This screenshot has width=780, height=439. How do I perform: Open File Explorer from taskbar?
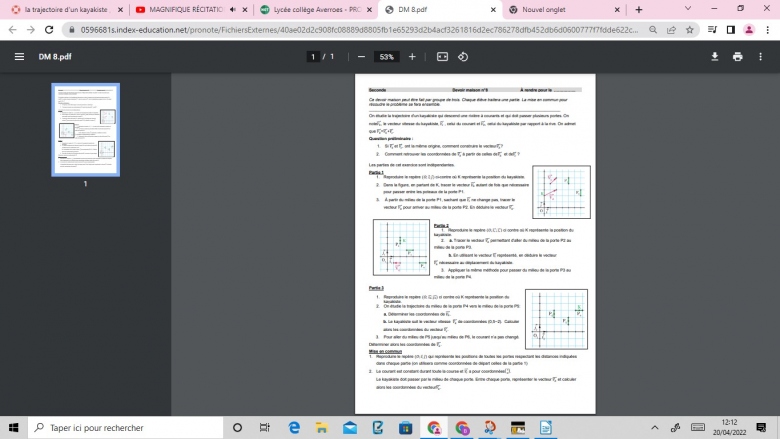click(x=322, y=428)
